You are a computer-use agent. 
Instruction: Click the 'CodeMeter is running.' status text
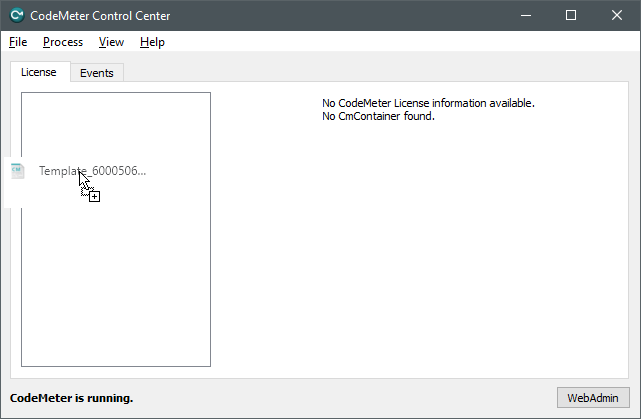click(72, 398)
